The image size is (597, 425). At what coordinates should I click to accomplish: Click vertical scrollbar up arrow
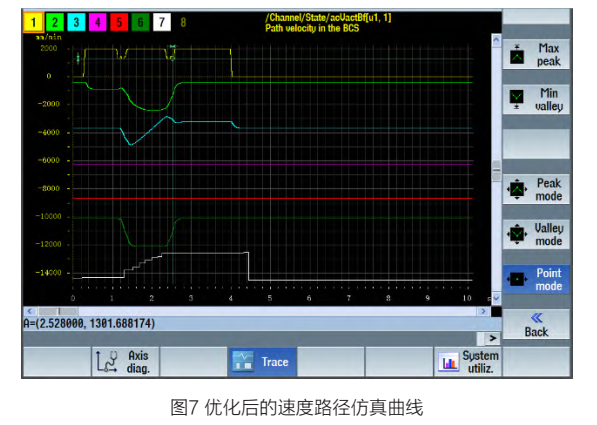(x=496, y=40)
